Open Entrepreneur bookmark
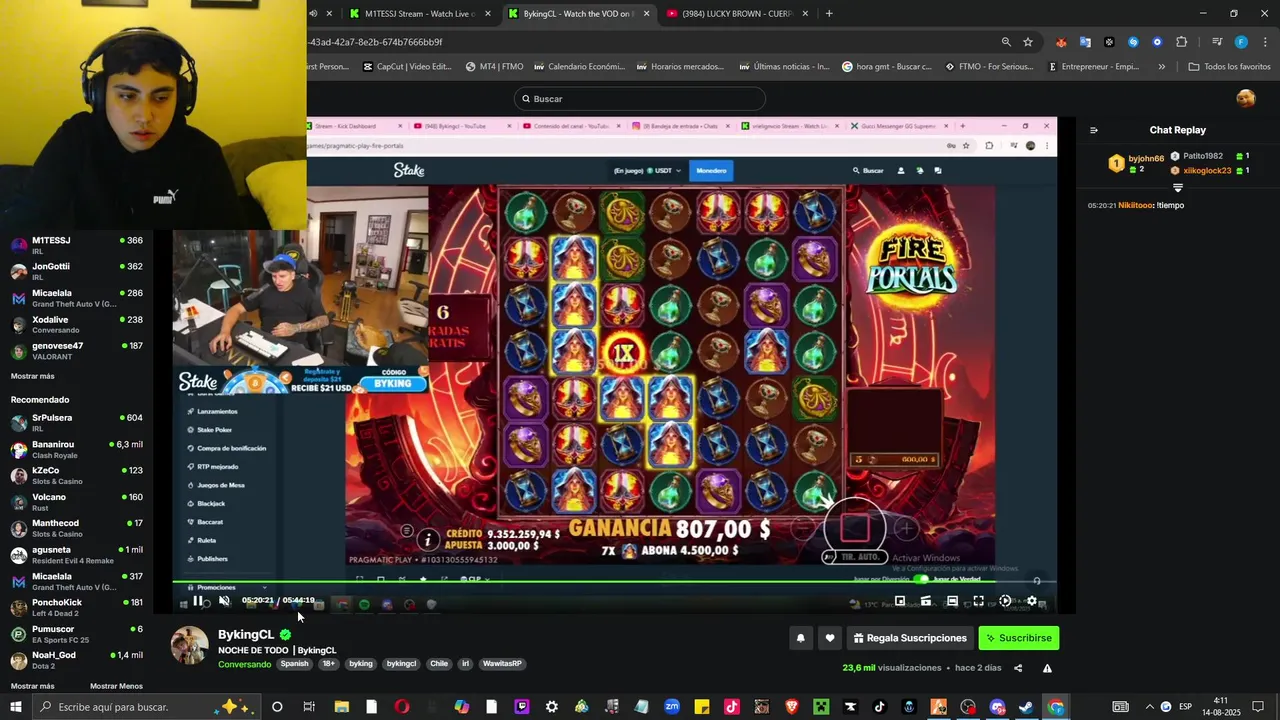 click(x=1093, y=67)
